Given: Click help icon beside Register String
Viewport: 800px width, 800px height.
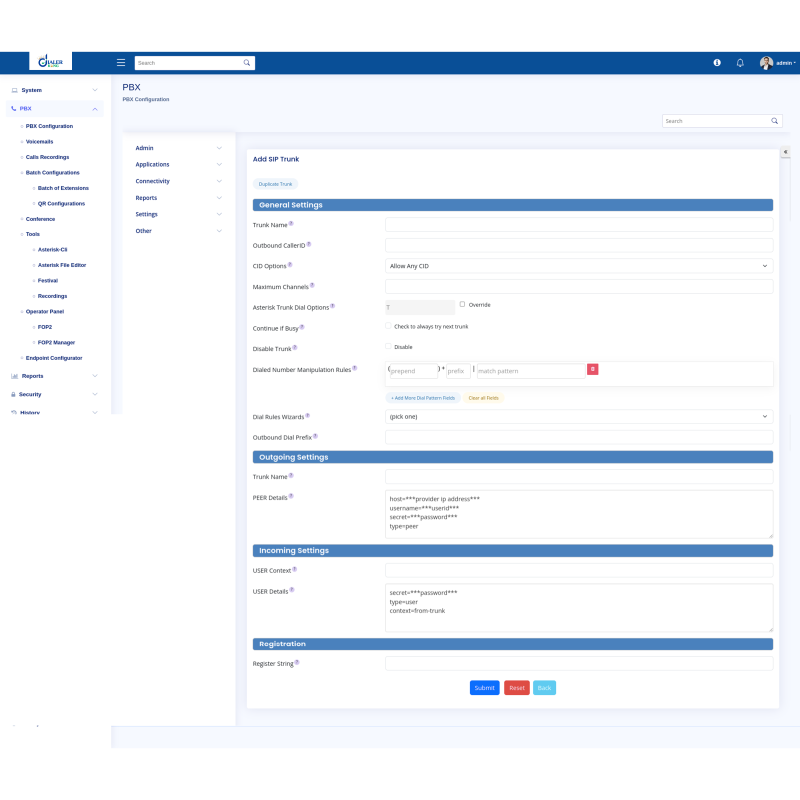Looking at the screenshot, I should coord(297,662).
